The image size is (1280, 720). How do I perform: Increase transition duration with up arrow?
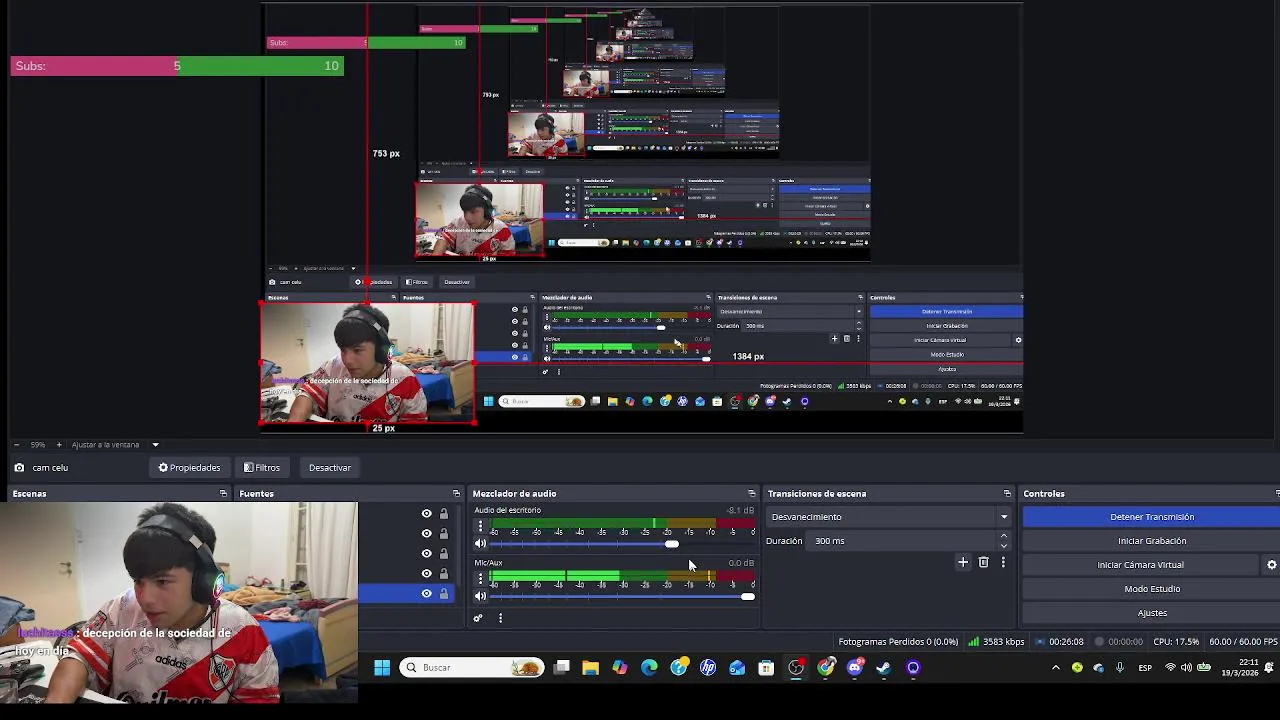tap(1003, 536)
